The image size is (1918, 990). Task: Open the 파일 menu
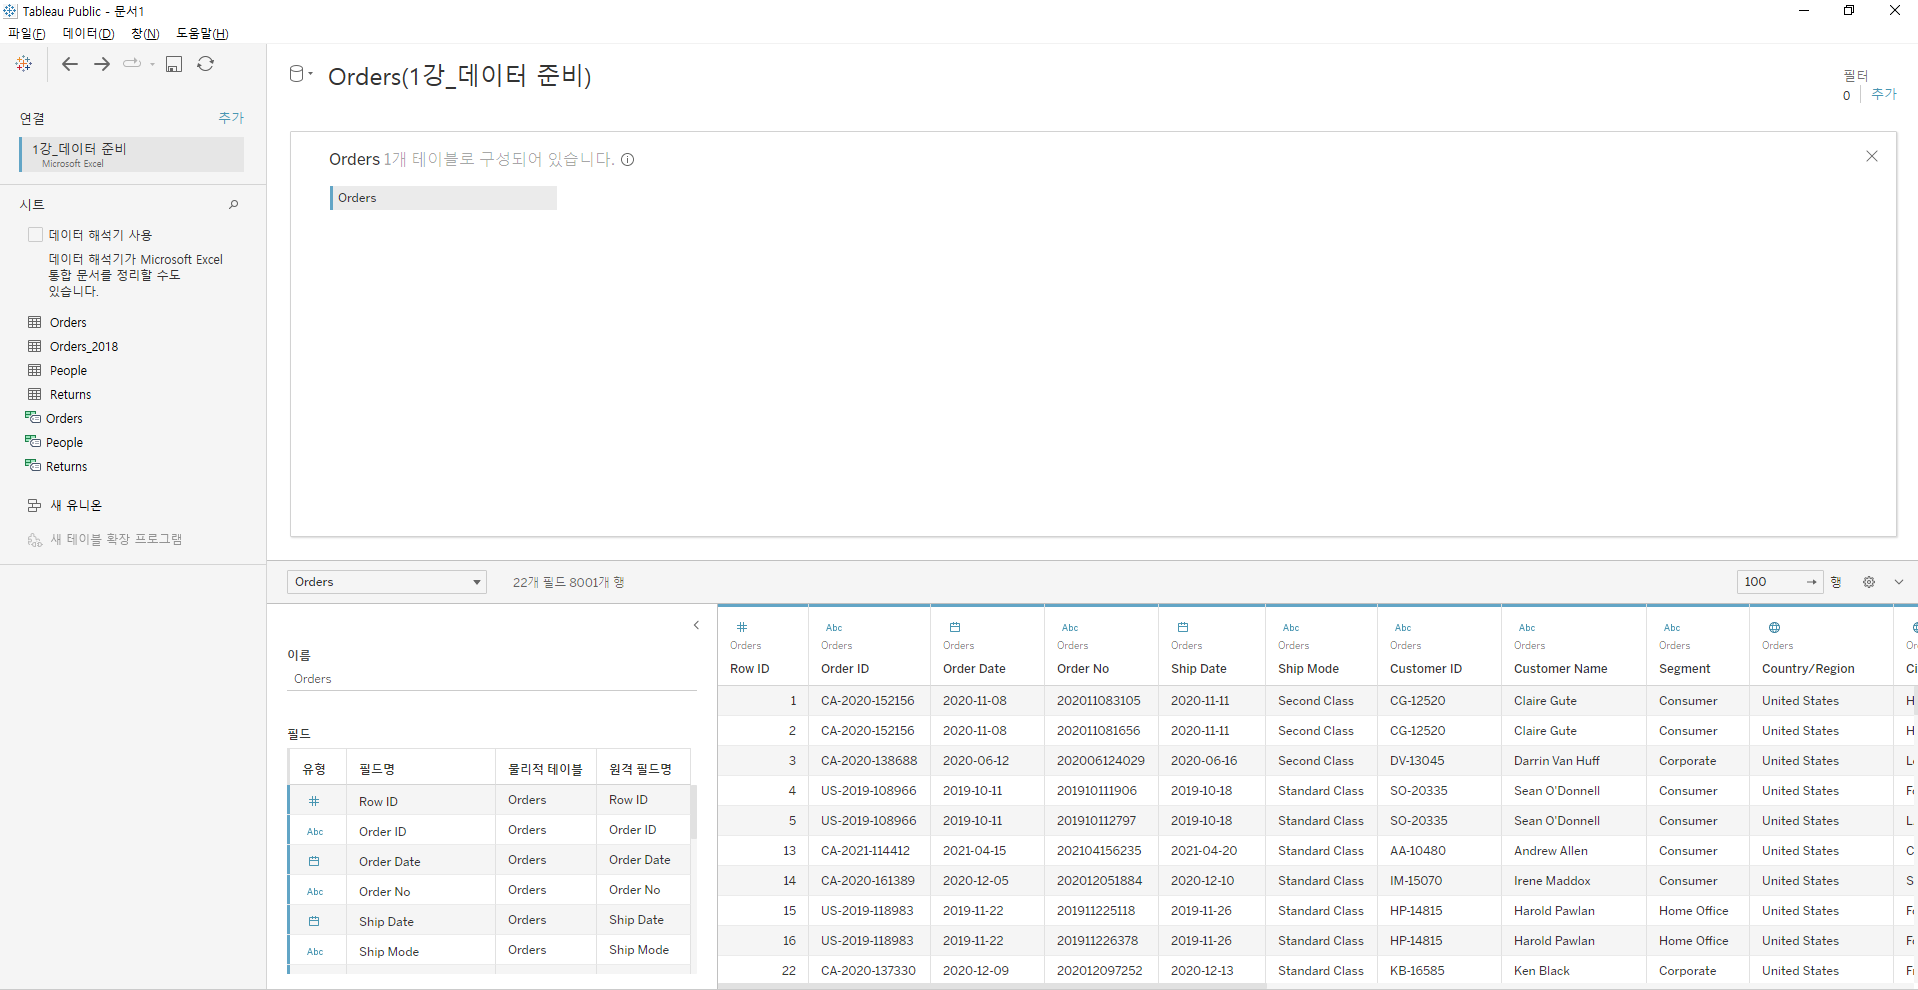pos(27,34)
